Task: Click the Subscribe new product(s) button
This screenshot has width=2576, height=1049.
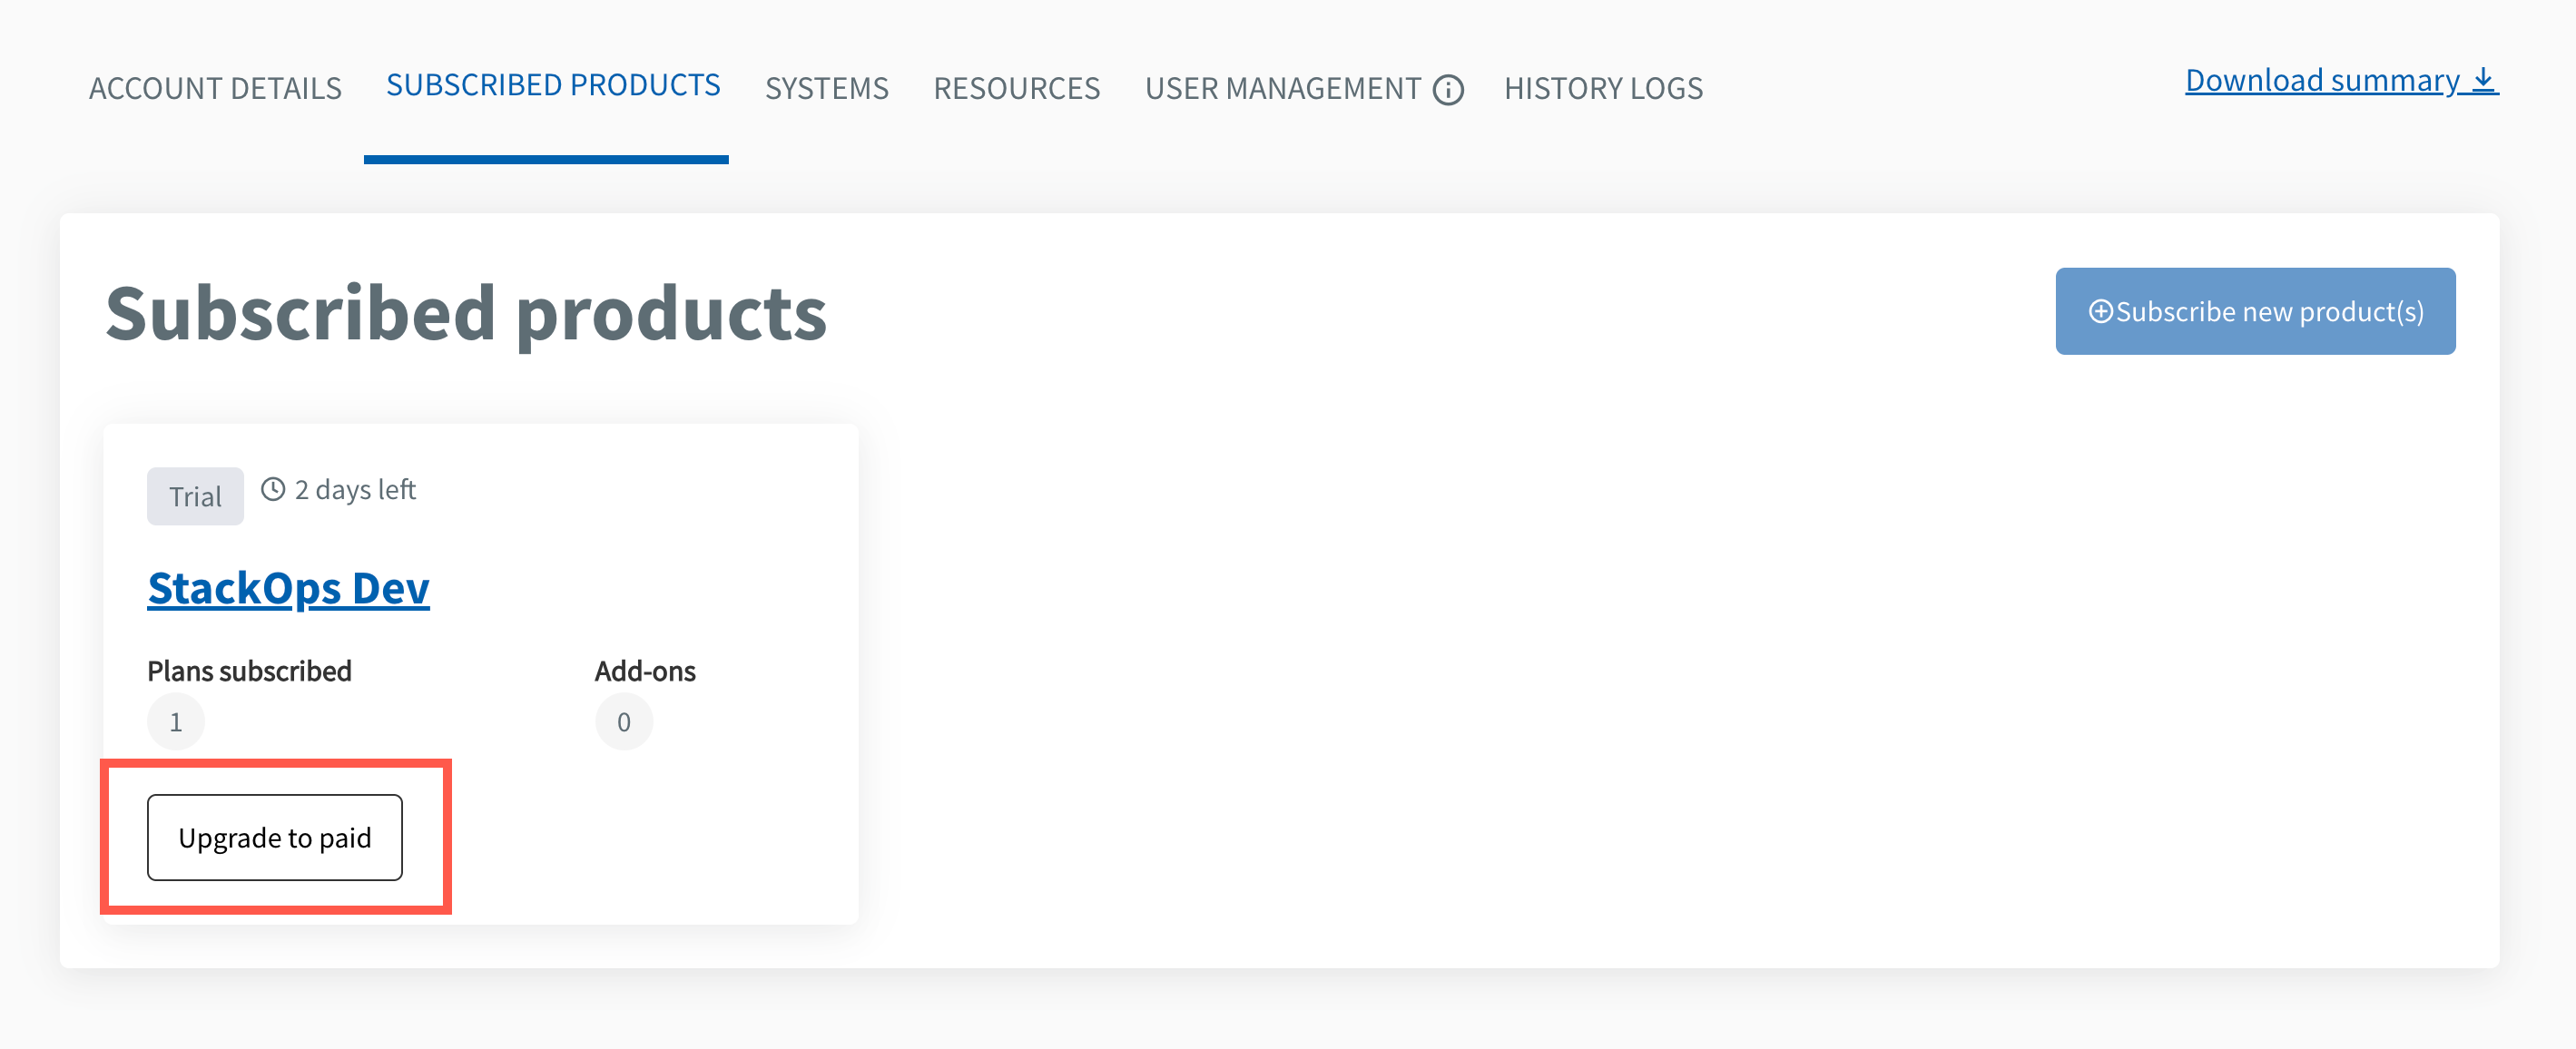Action: (x=2255, y=311)
